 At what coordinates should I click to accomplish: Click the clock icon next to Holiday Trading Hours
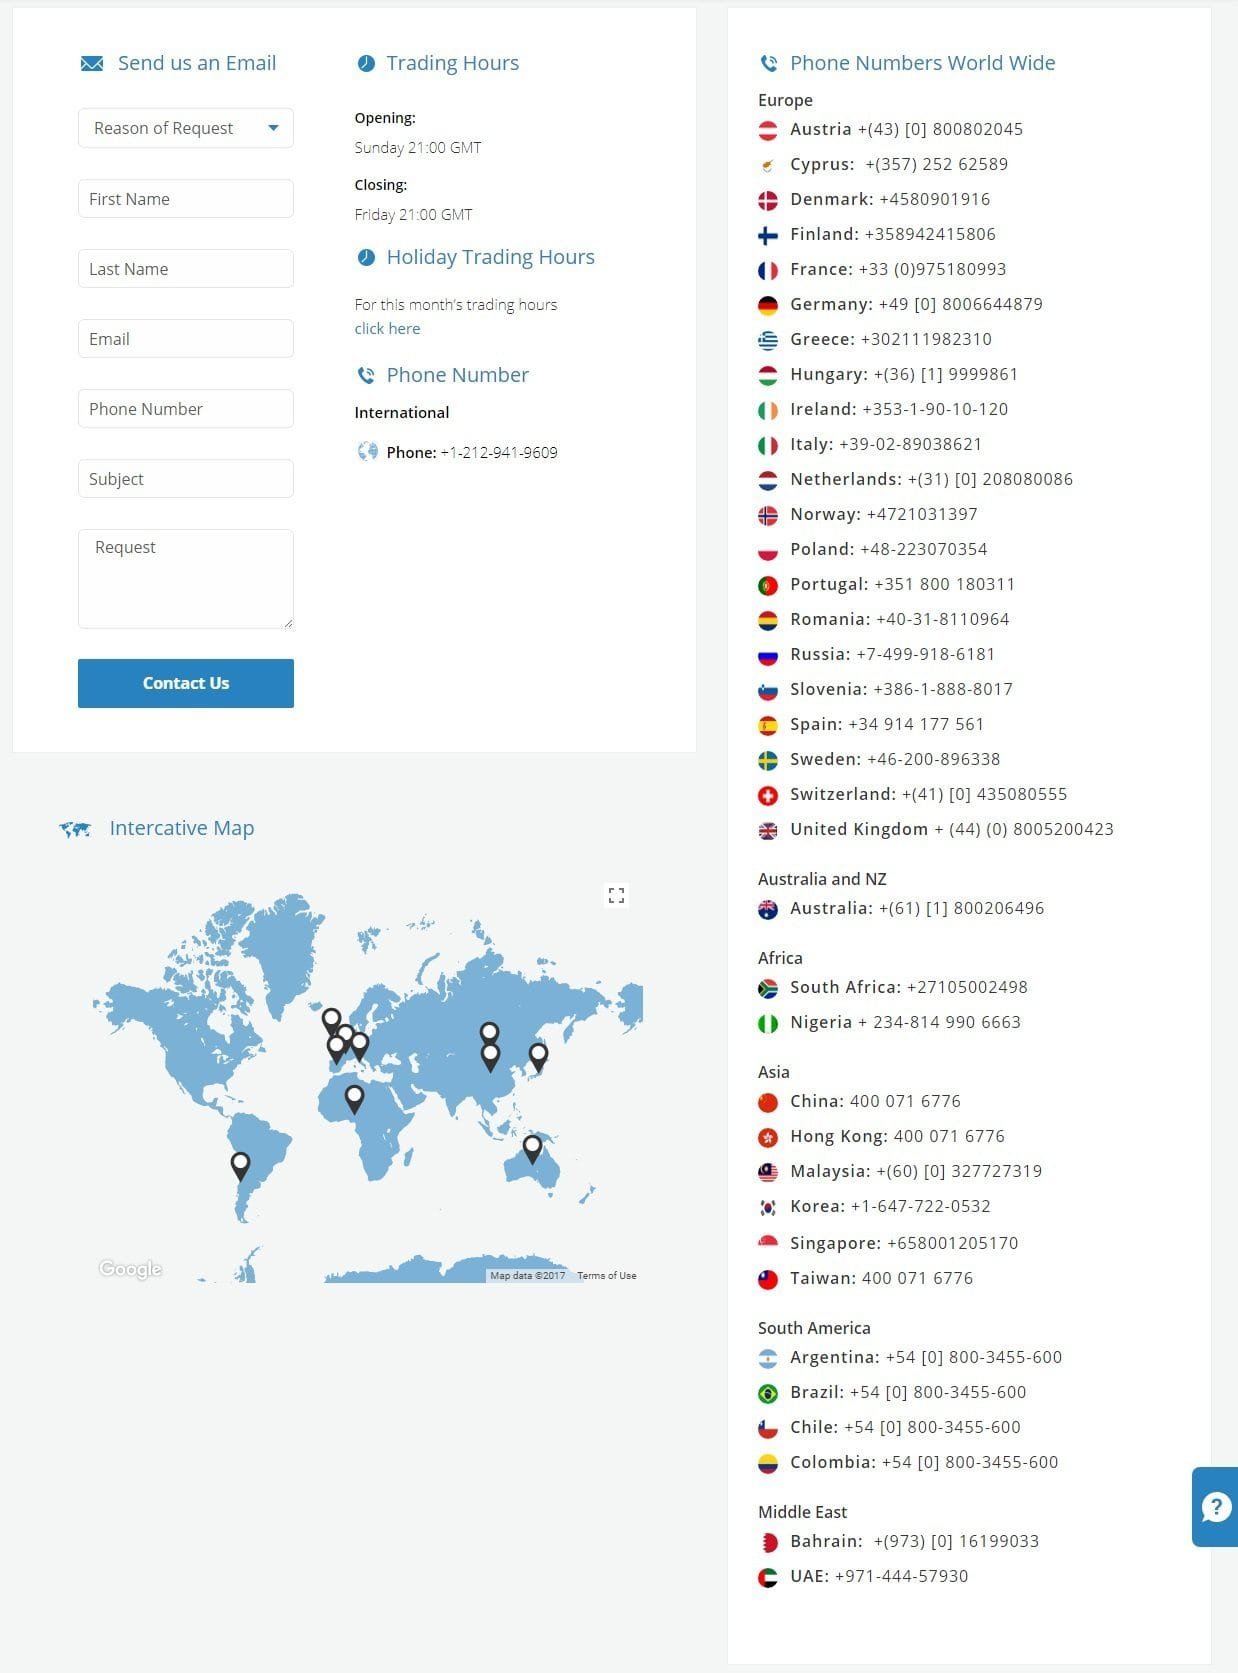pos(366,257)
